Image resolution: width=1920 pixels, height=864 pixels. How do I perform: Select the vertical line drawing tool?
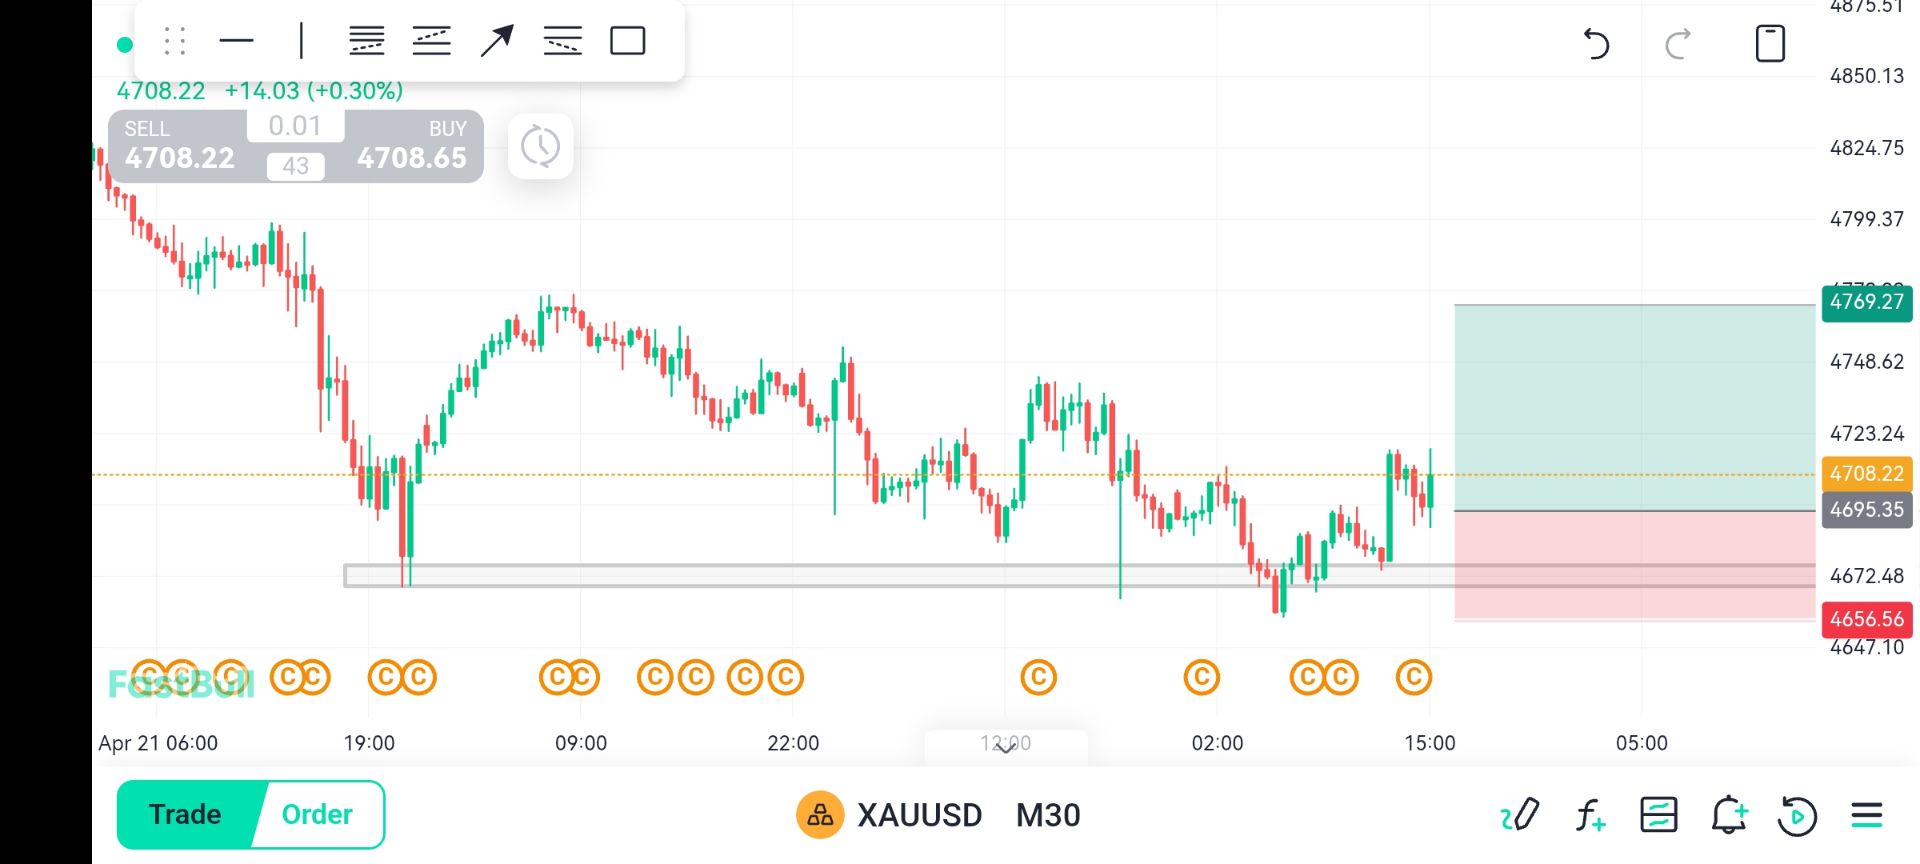pyautogui.click(x=301, y=41)
